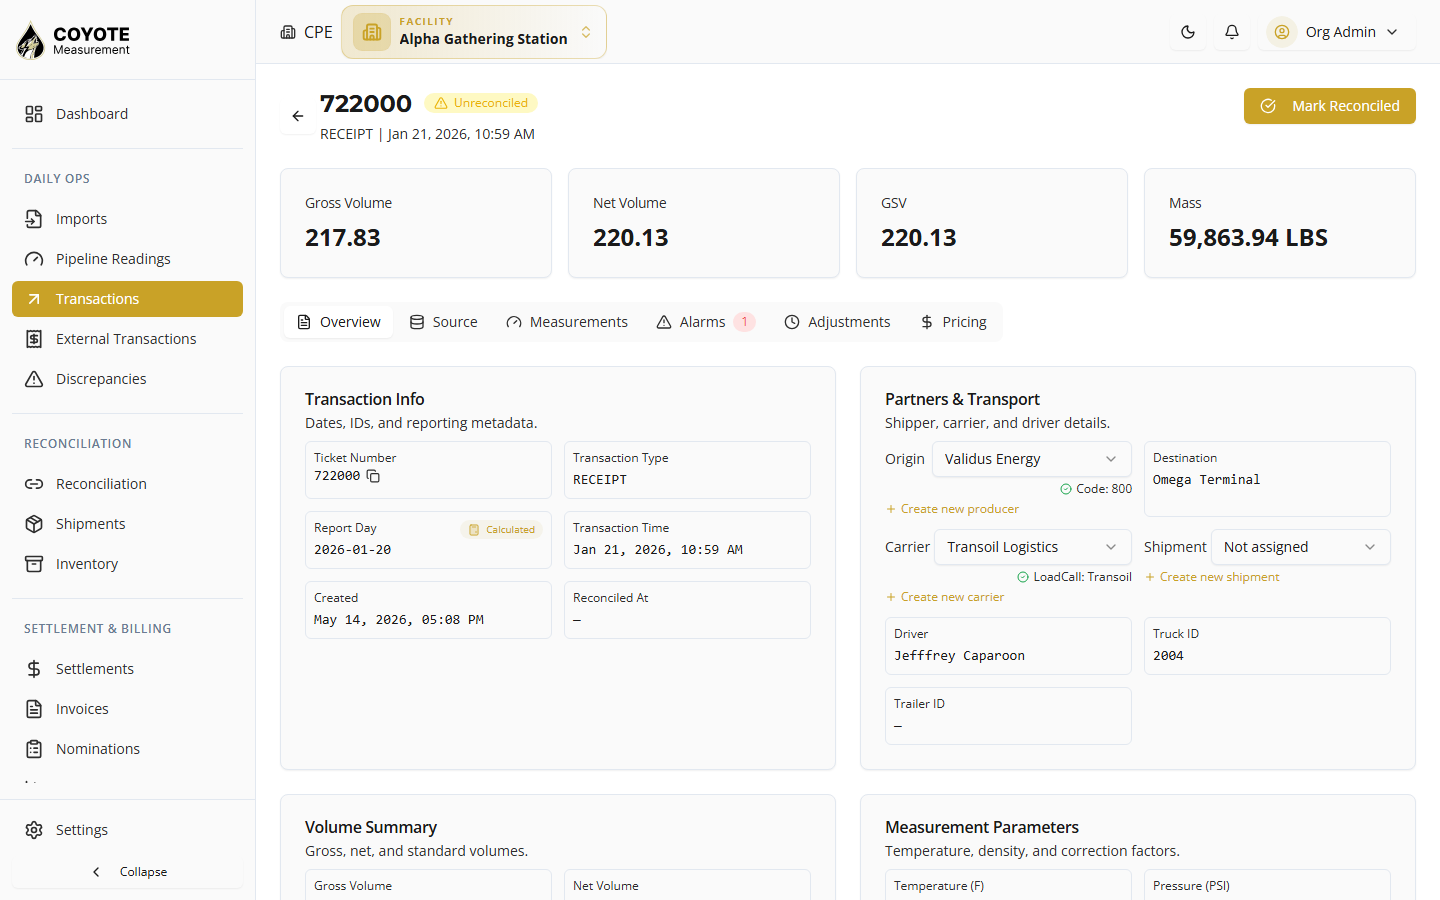Image resolution: width=1440 pixels, height=900 pixels.
Task: Click the Truck ID 2004 field
Action: [1267, 646]
